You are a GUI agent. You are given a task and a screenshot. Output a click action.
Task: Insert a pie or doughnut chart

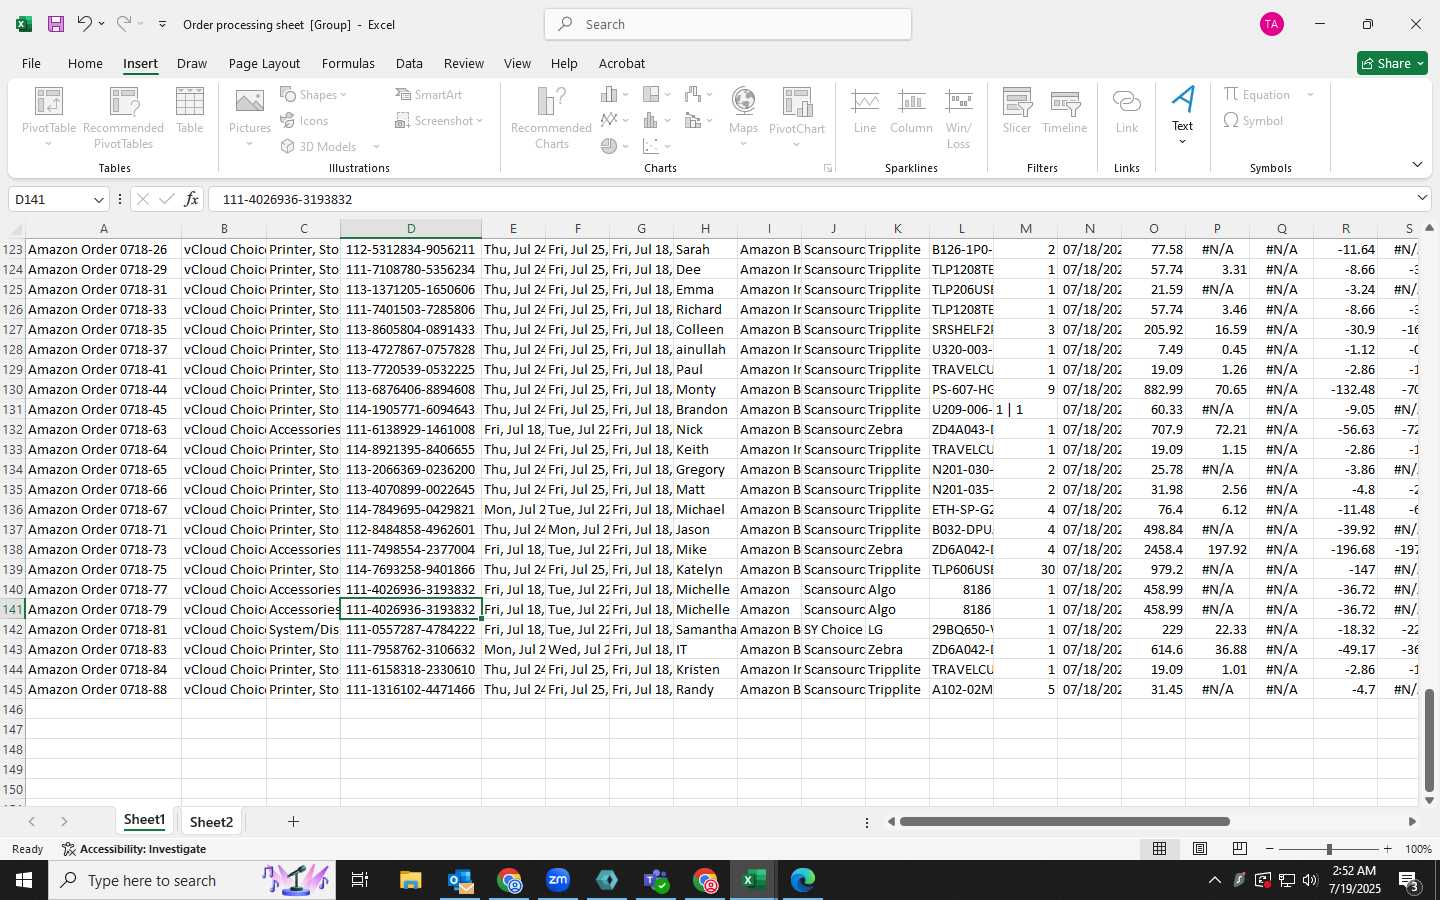(614, 146)
